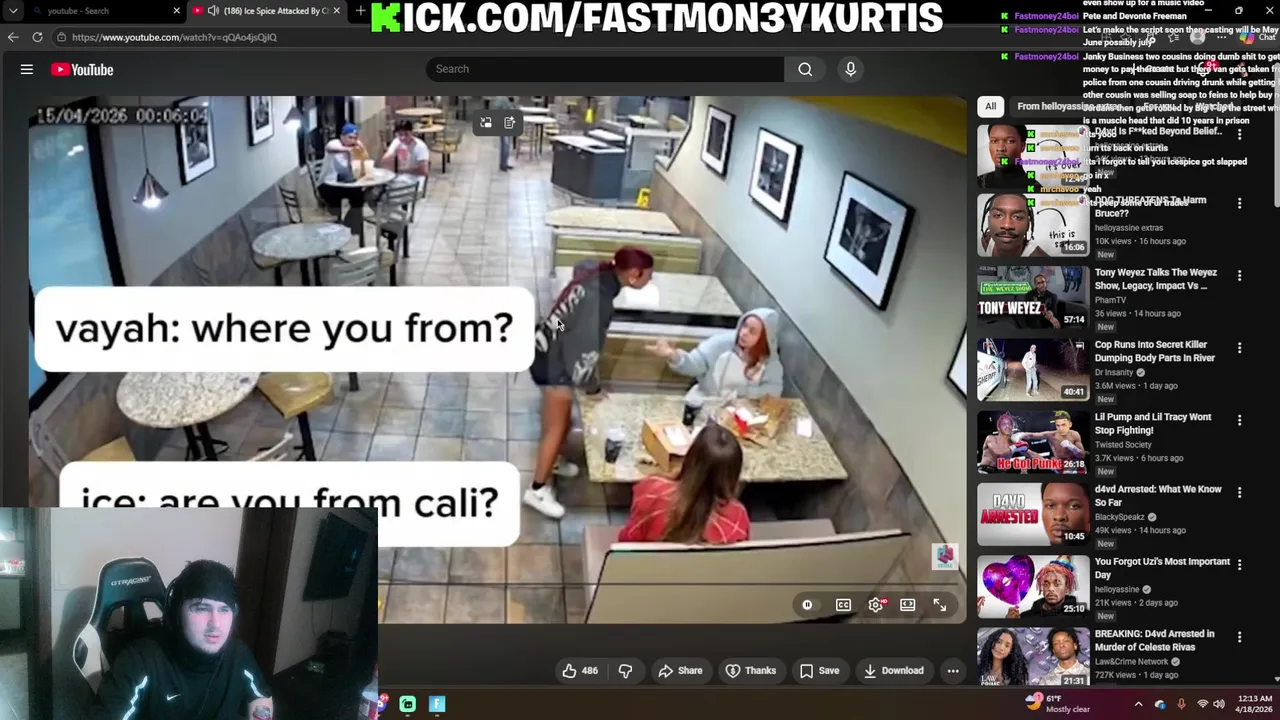This screenshot has width=1280, height=720.
Task: Start voice search with the microphone
Action: tap(851, 69)
